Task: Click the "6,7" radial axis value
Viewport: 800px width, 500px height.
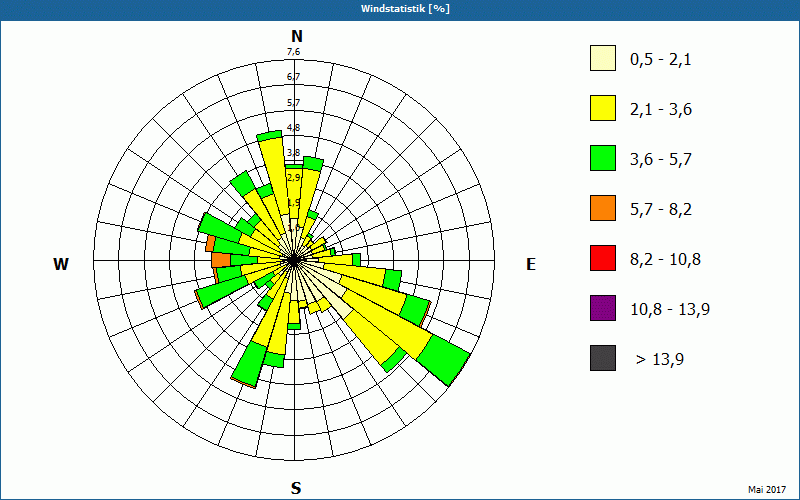Action: [x=293, y=77]
